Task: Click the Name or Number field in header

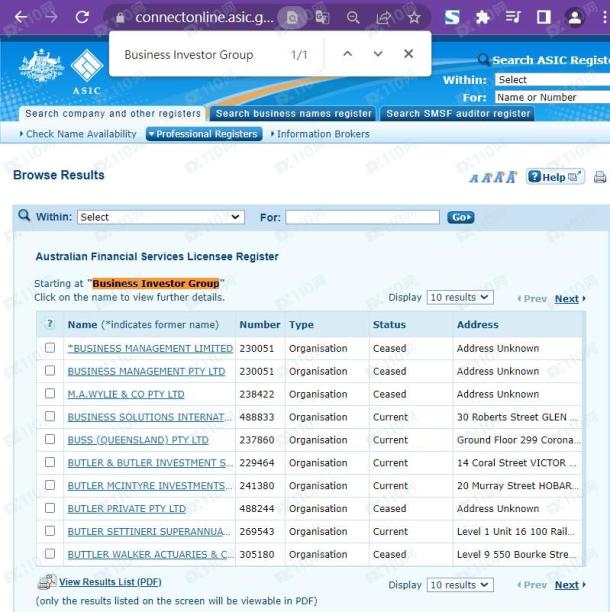Action: (x=552, y=97)
